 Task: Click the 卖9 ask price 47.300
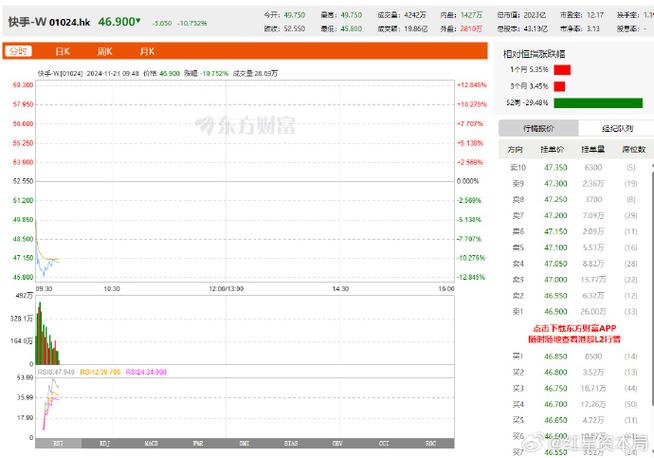click(x=556, y=183)
